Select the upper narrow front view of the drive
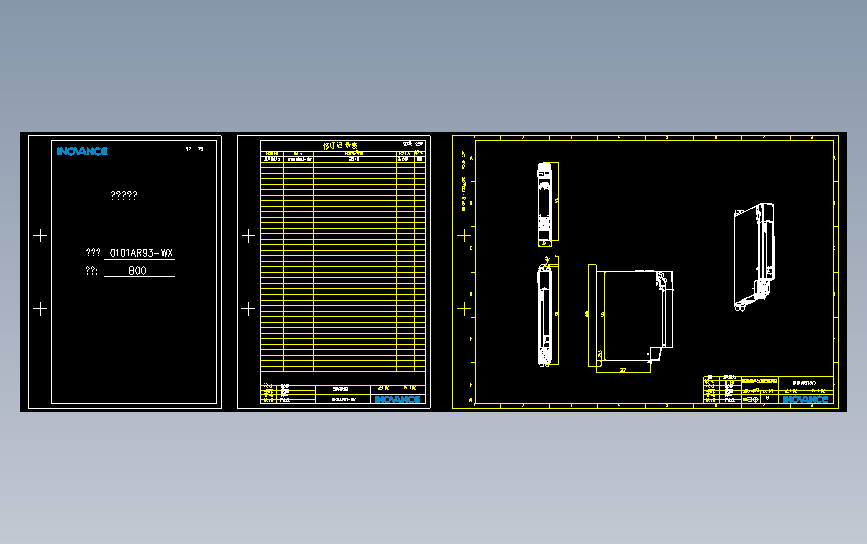The image size is (867, 544). click(x=545, y=204)
